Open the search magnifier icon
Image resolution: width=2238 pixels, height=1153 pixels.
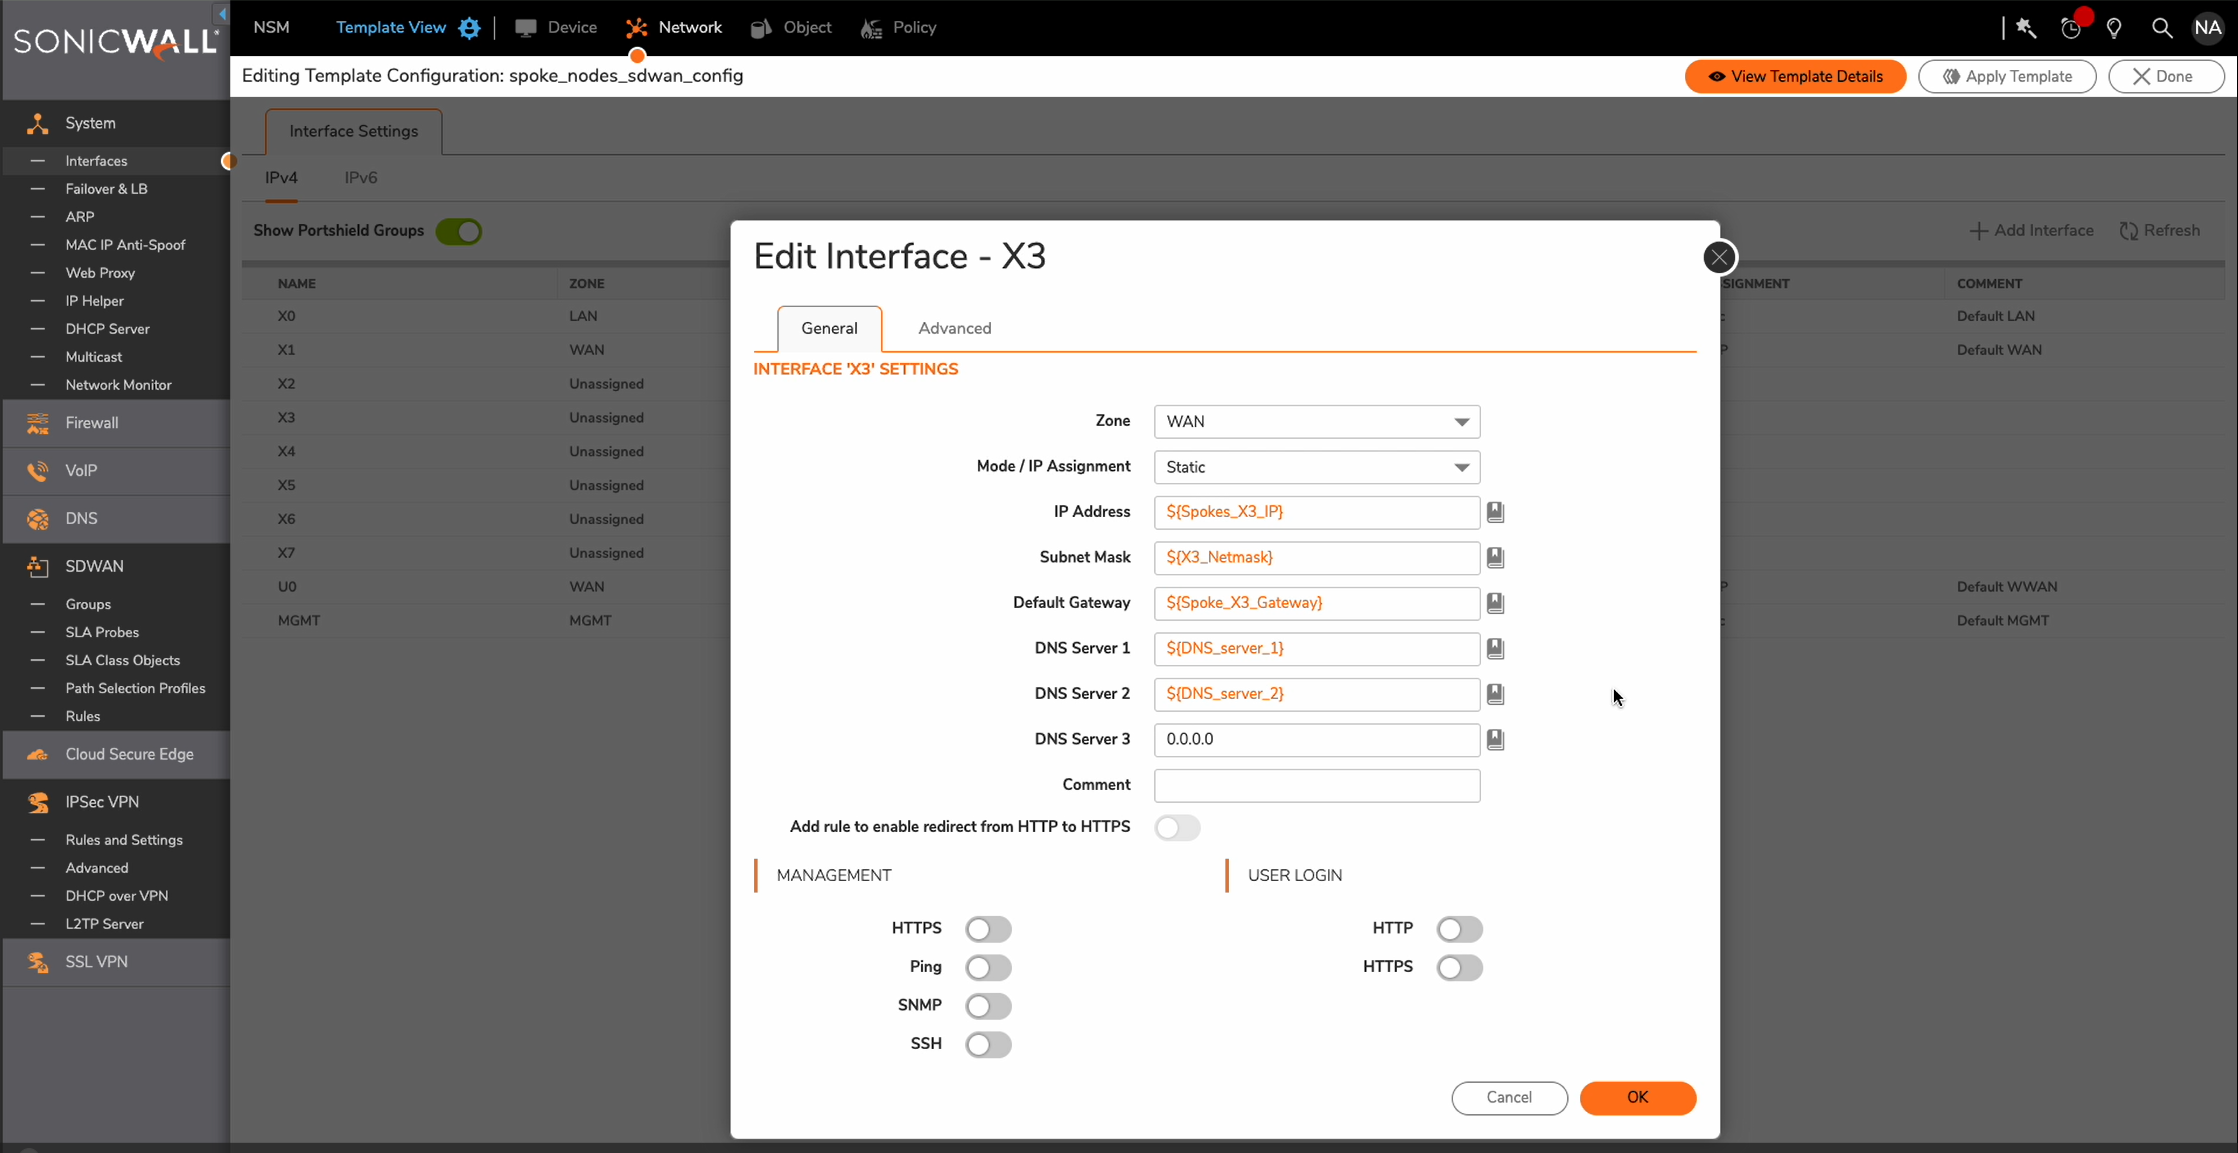[x=2161, y=28]
